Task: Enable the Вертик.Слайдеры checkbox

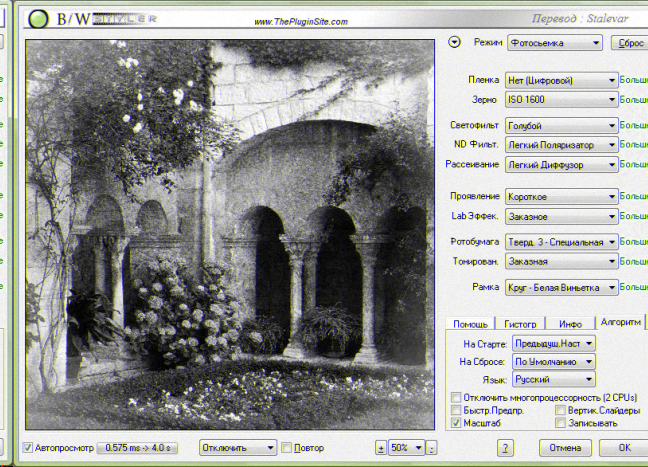Action: pos(560,410)
